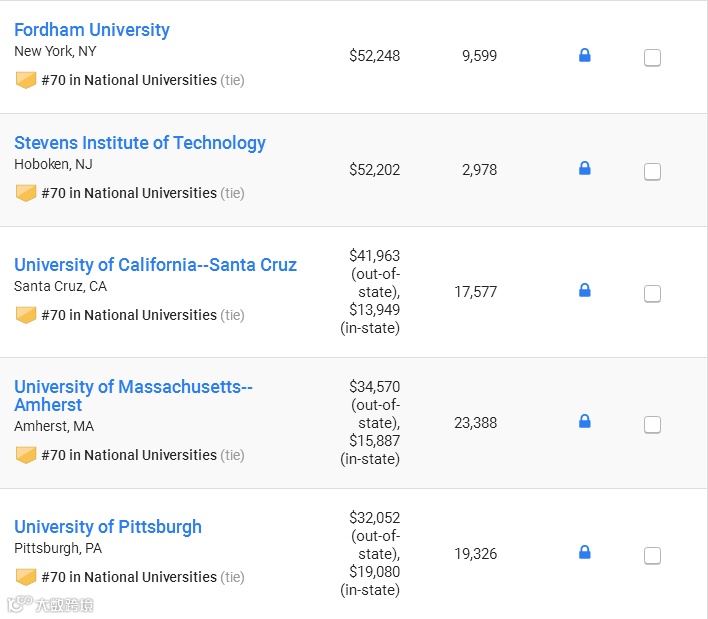Enable the checkbox for University of Massachusetts--Amherst
Screen dimensions: 708x619
pyautogui.click(x=652, y=425)
